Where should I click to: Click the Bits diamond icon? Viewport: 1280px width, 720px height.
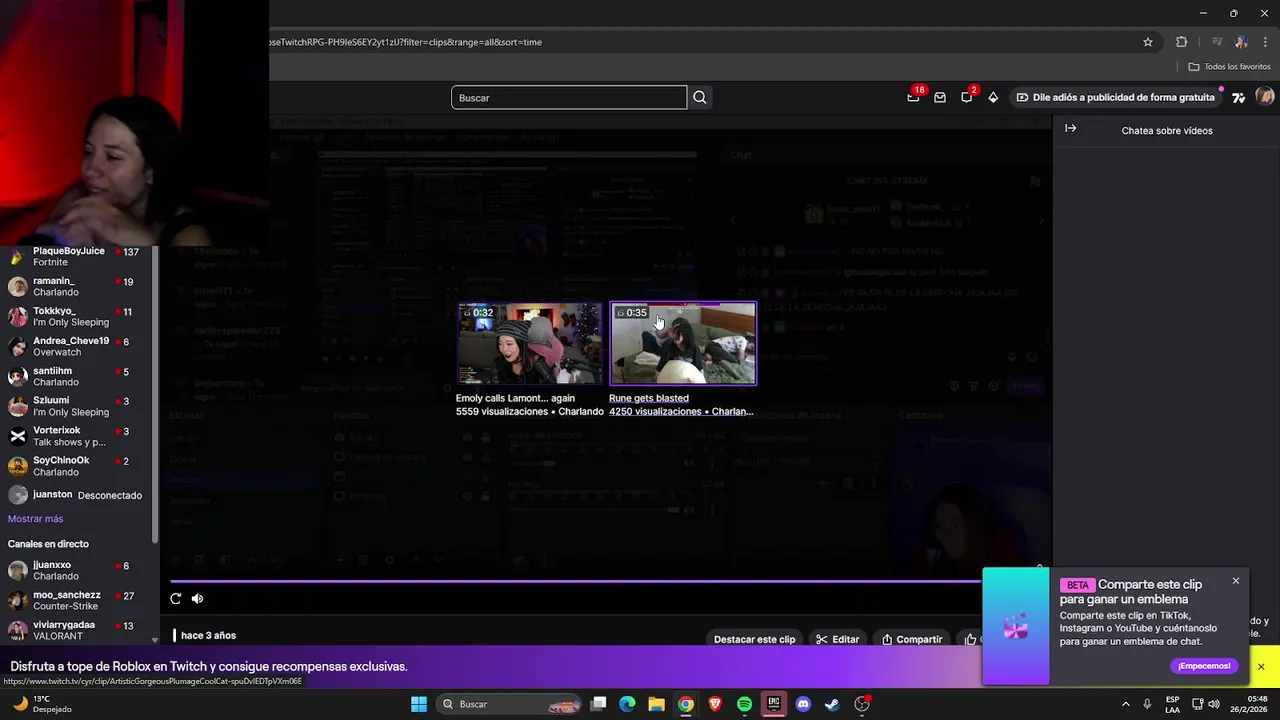click(x=993, y=97)
